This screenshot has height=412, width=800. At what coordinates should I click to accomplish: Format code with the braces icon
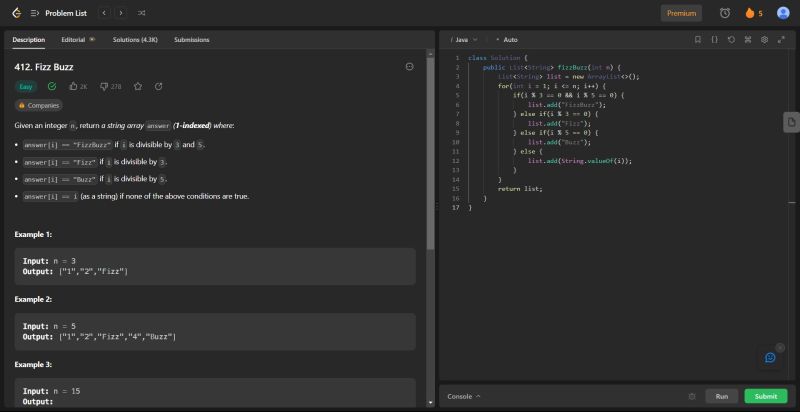click(714, 40)
